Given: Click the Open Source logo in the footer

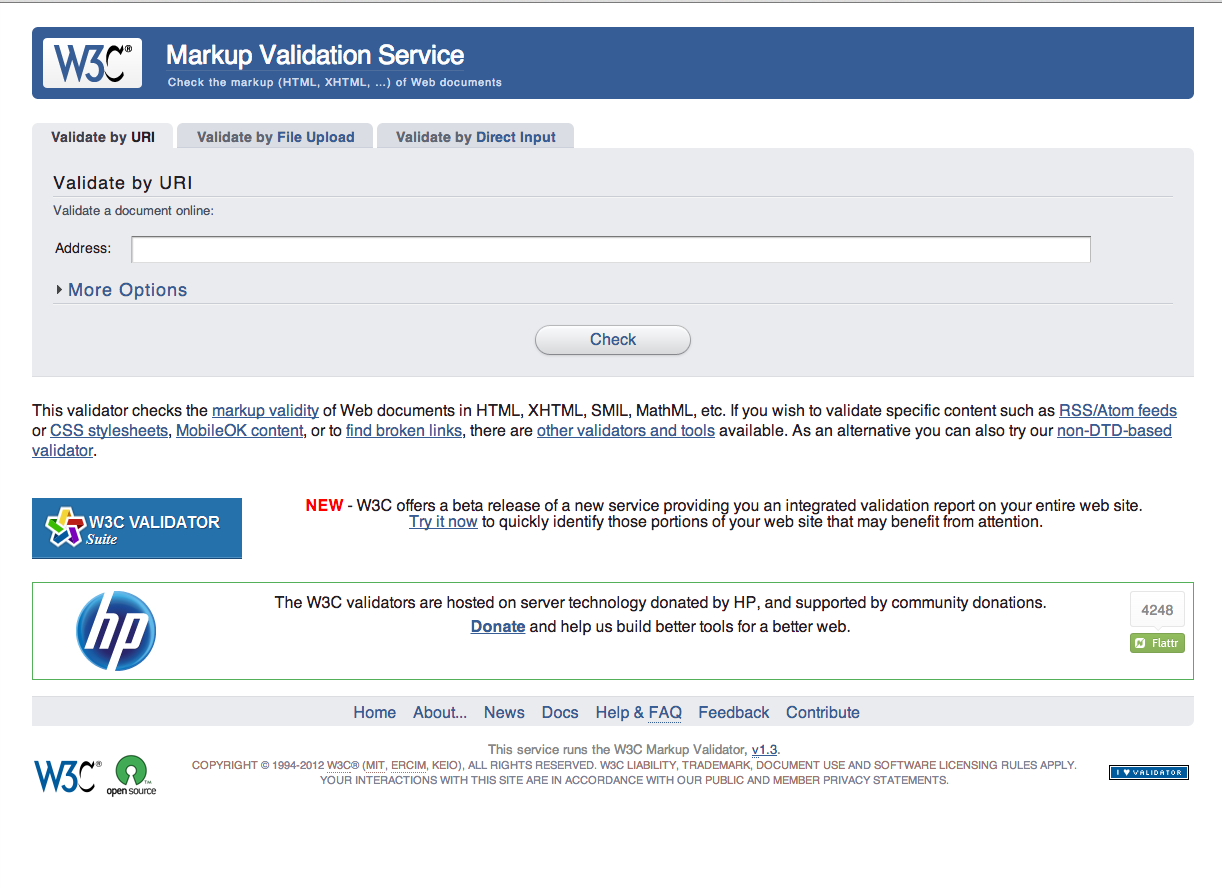Looking at the screenshot, I should pyautogui.click(x=133, y=776).
